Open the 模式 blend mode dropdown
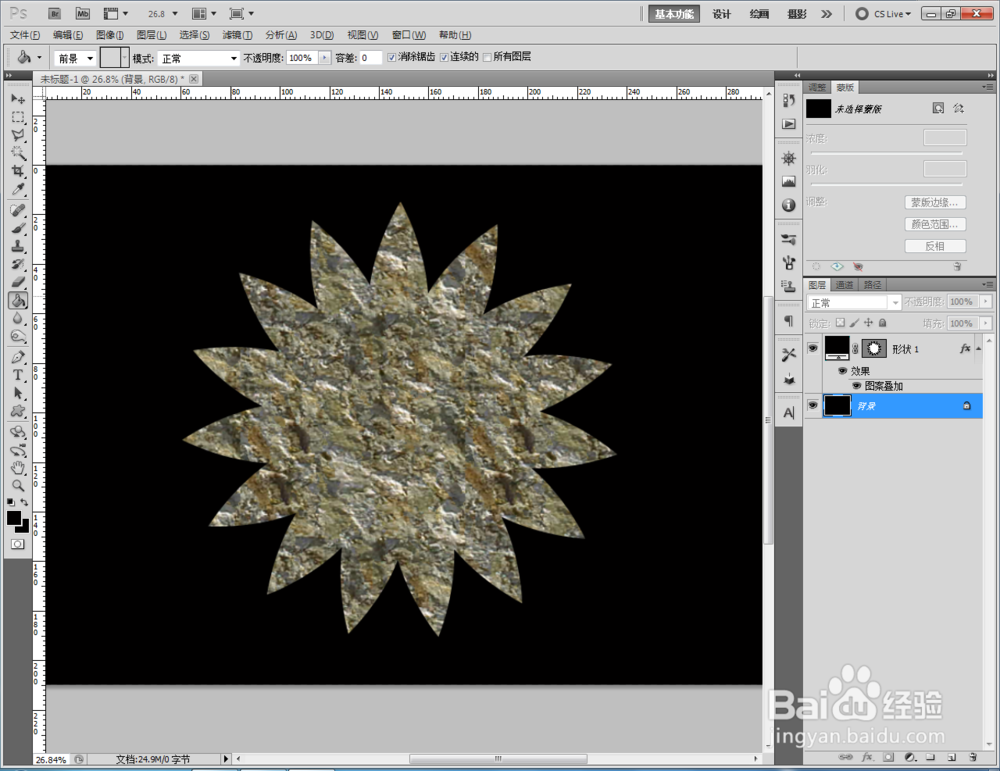 coord(198,58)
